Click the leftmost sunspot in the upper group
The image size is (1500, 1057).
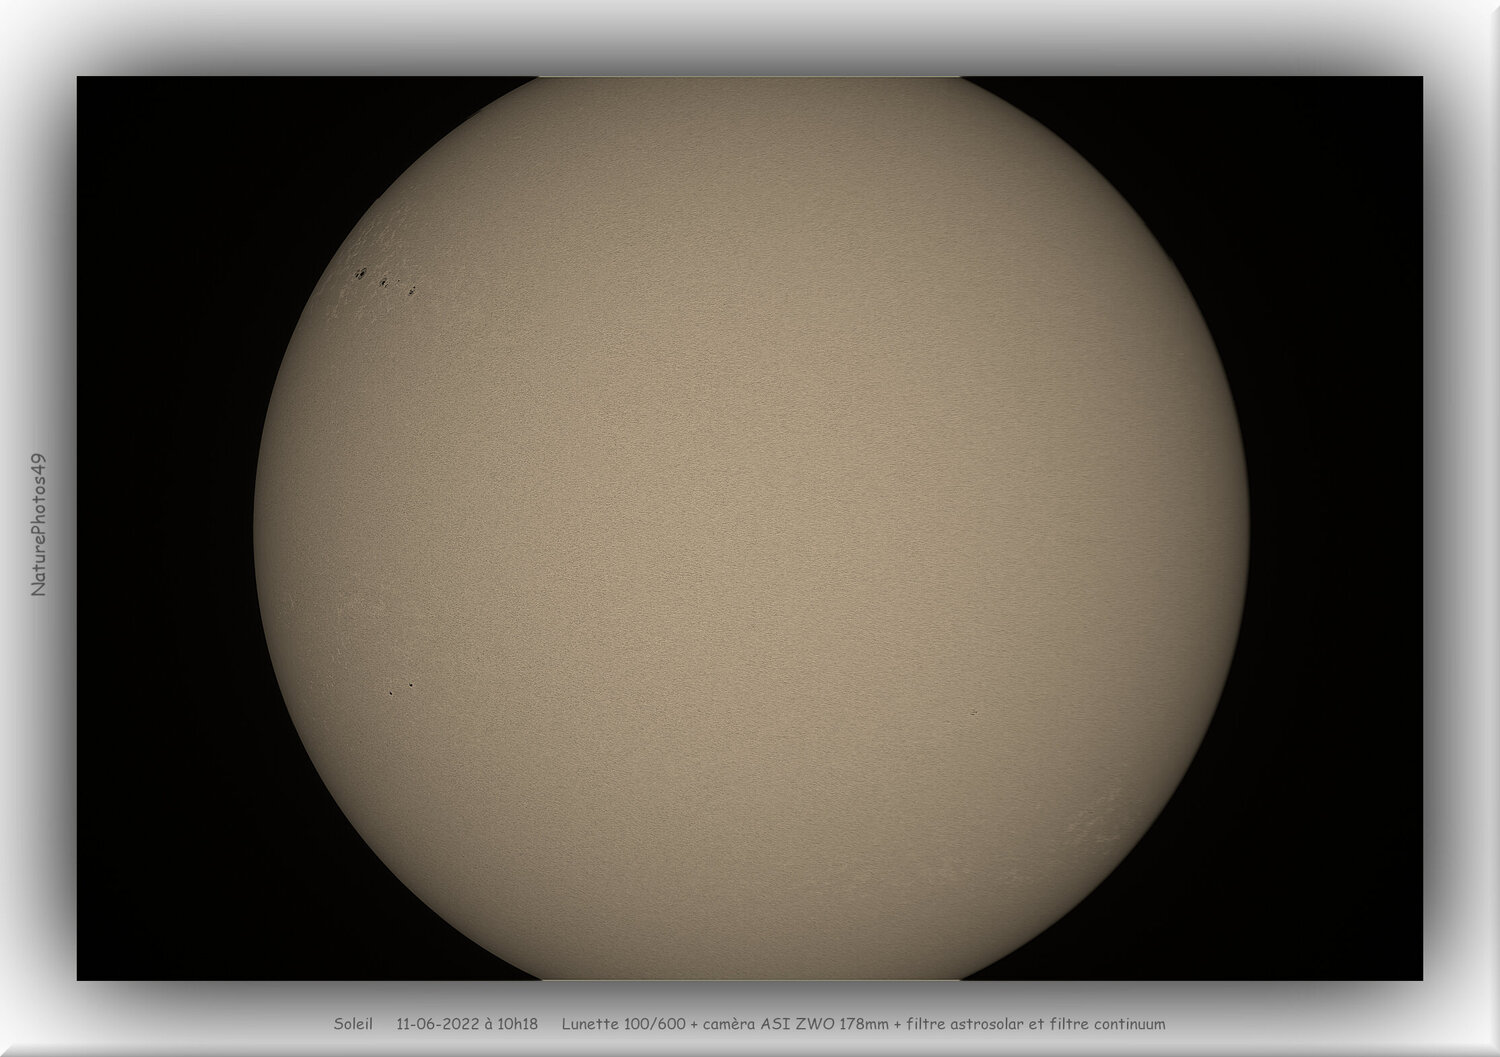tap(359, 273)
